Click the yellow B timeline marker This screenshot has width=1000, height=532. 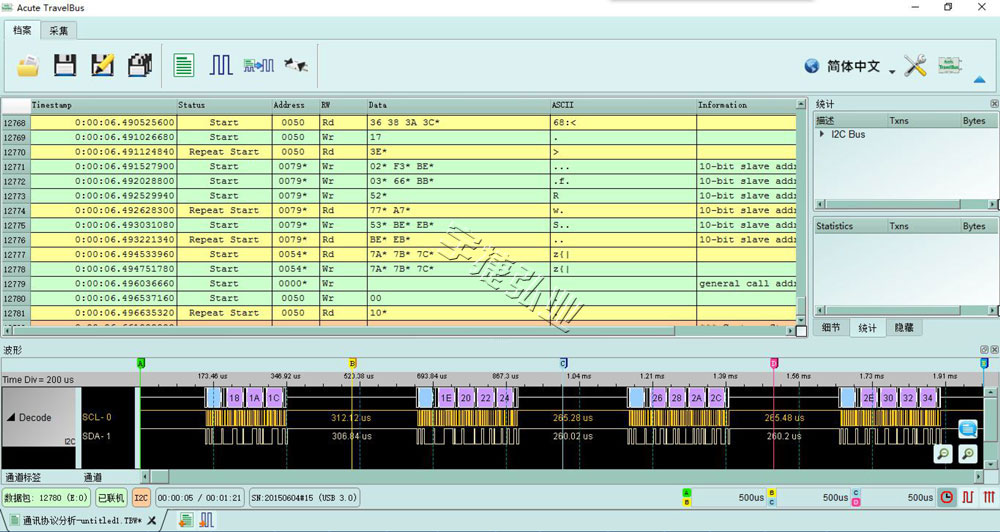click(x=352, y=363)
